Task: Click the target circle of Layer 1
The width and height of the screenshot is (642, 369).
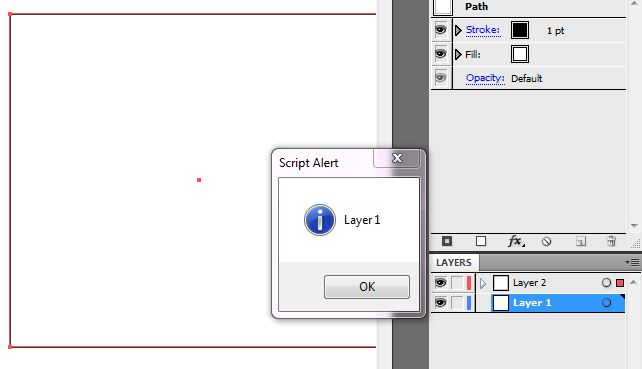Action: (x=606, y=303)
